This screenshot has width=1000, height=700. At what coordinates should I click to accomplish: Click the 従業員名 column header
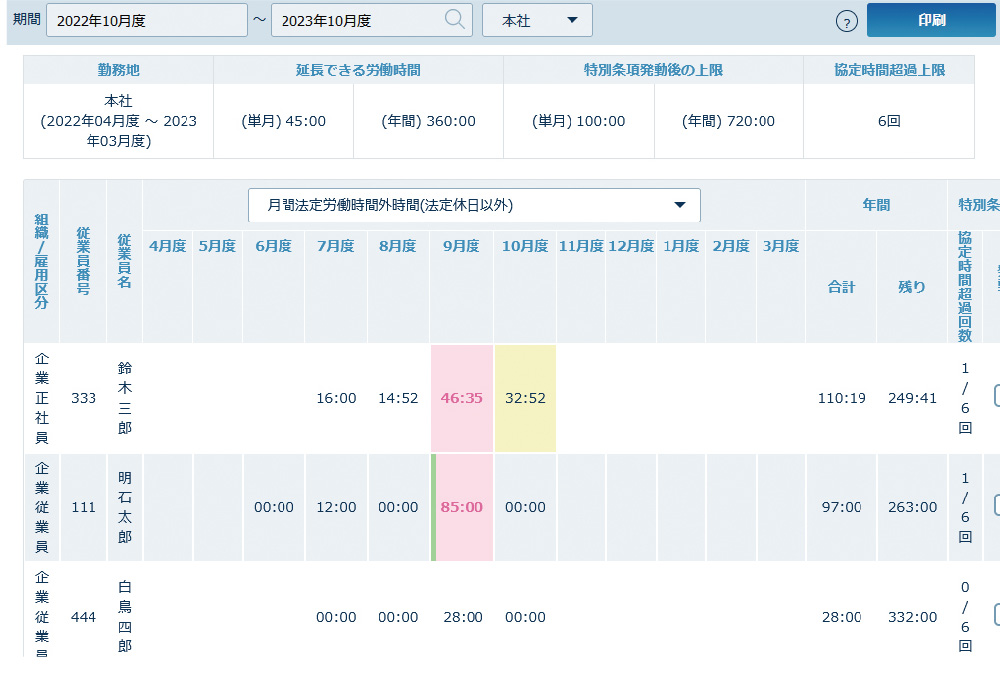pyautogui.click(x=124, y=261)
